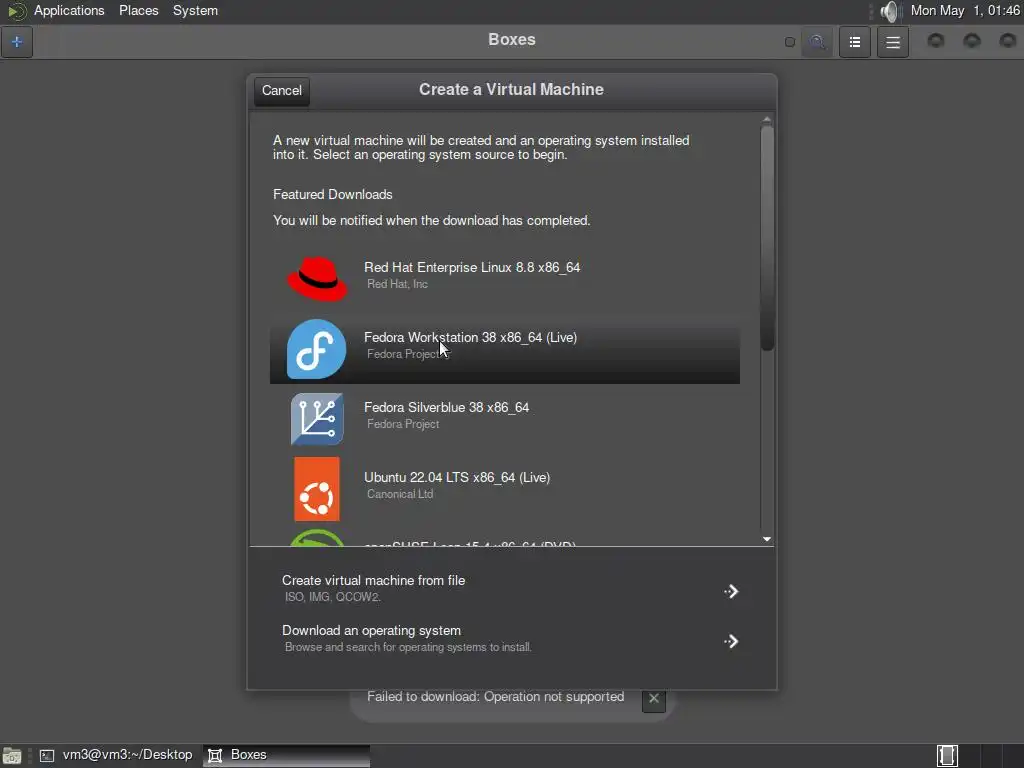Click scrollbar up arrow in download list
Image resolution: width=1024 pixels, height=768 pixels.
(x=767, y=120)
